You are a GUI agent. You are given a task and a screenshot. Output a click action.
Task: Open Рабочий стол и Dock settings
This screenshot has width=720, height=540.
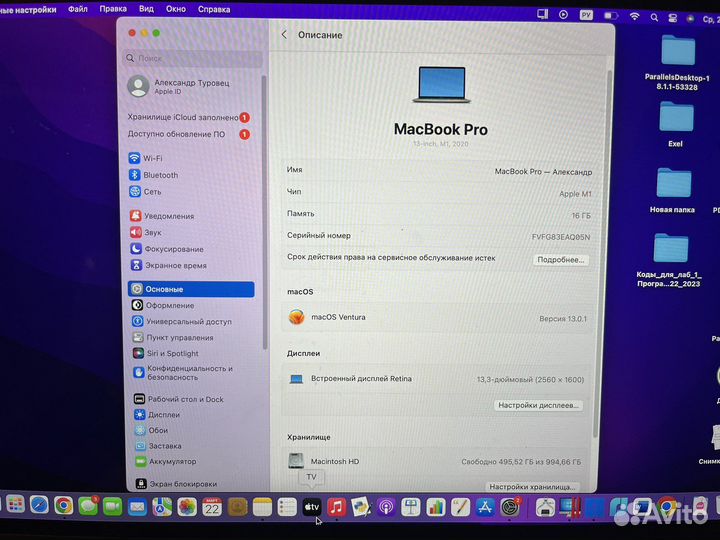click(179, 399)
